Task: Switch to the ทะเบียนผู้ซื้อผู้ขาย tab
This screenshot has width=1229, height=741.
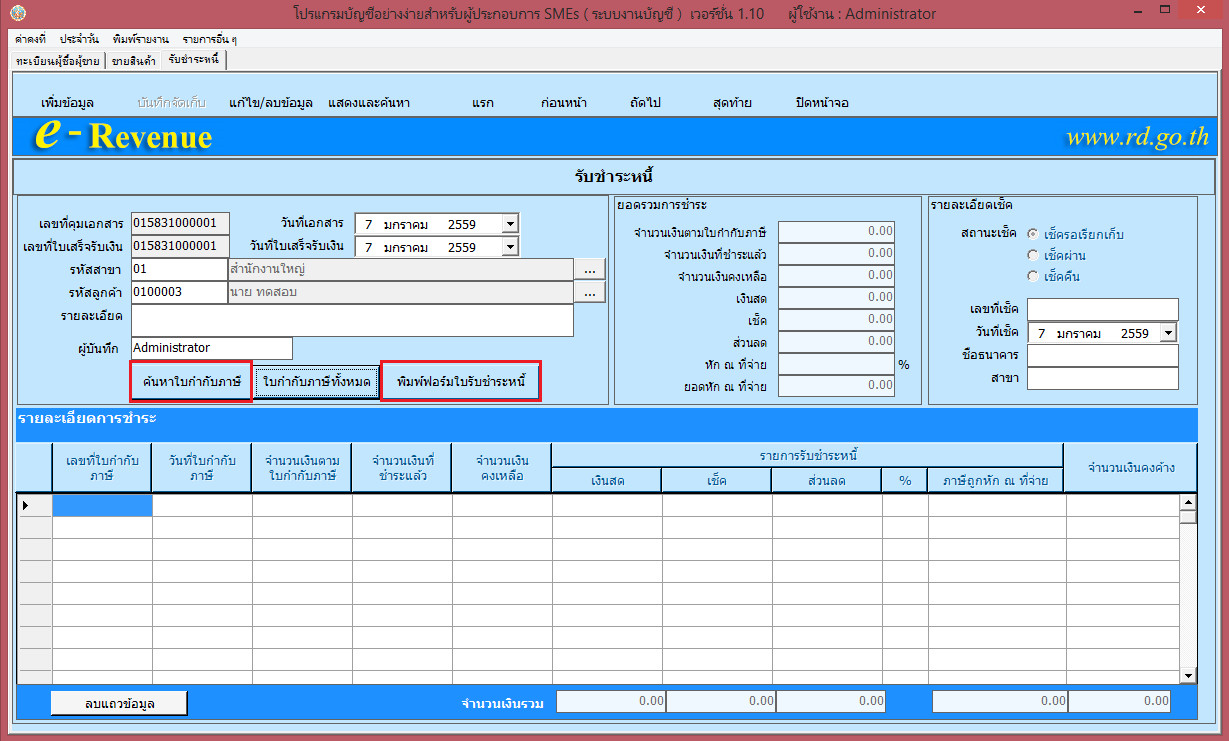Action: 58,61
